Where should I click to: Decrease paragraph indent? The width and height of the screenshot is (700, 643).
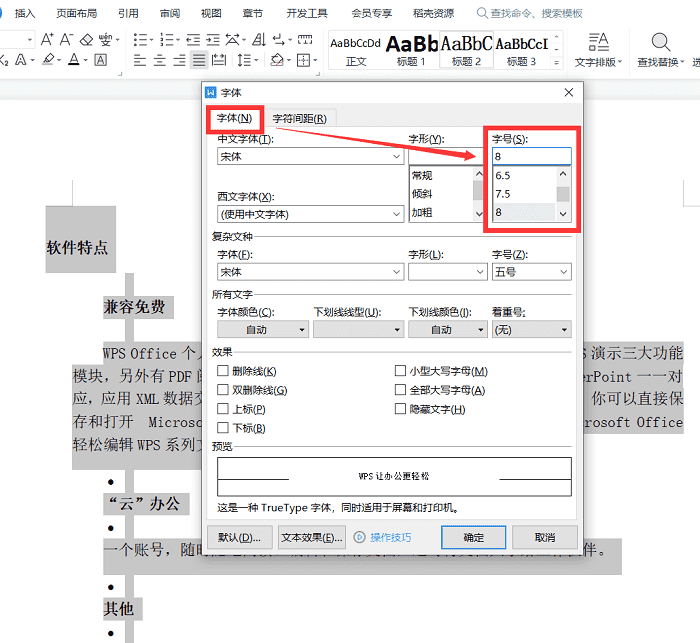(193, 40)
